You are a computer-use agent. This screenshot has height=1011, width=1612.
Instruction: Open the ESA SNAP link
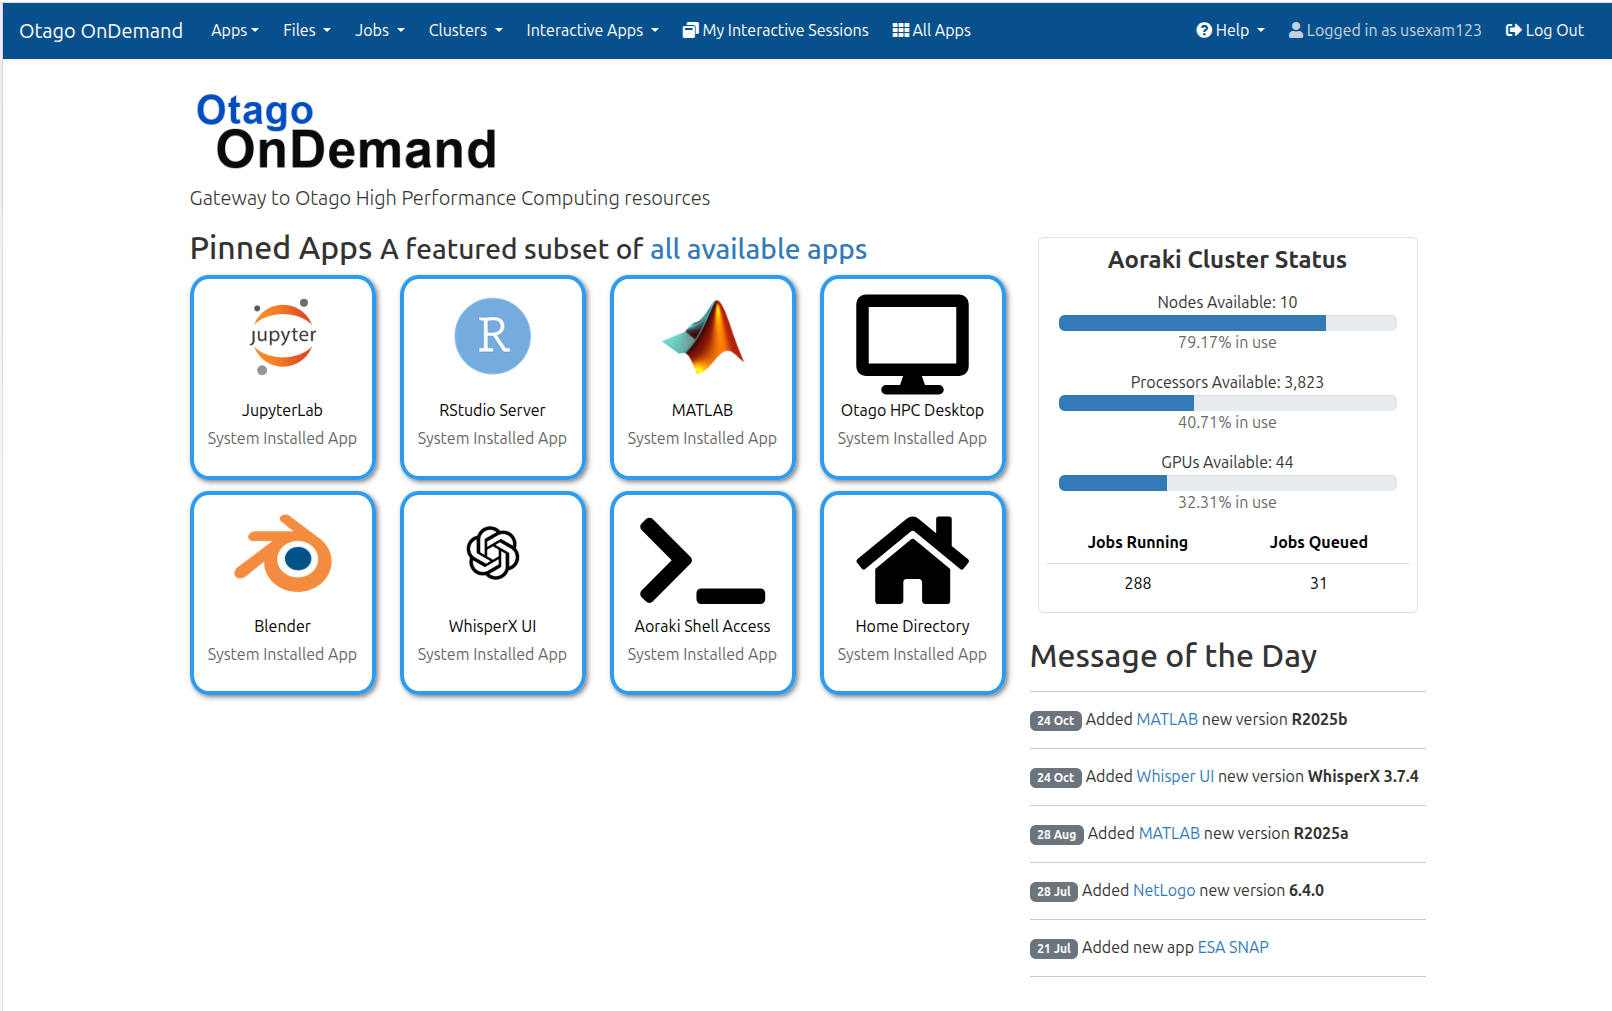point(1233,947)
